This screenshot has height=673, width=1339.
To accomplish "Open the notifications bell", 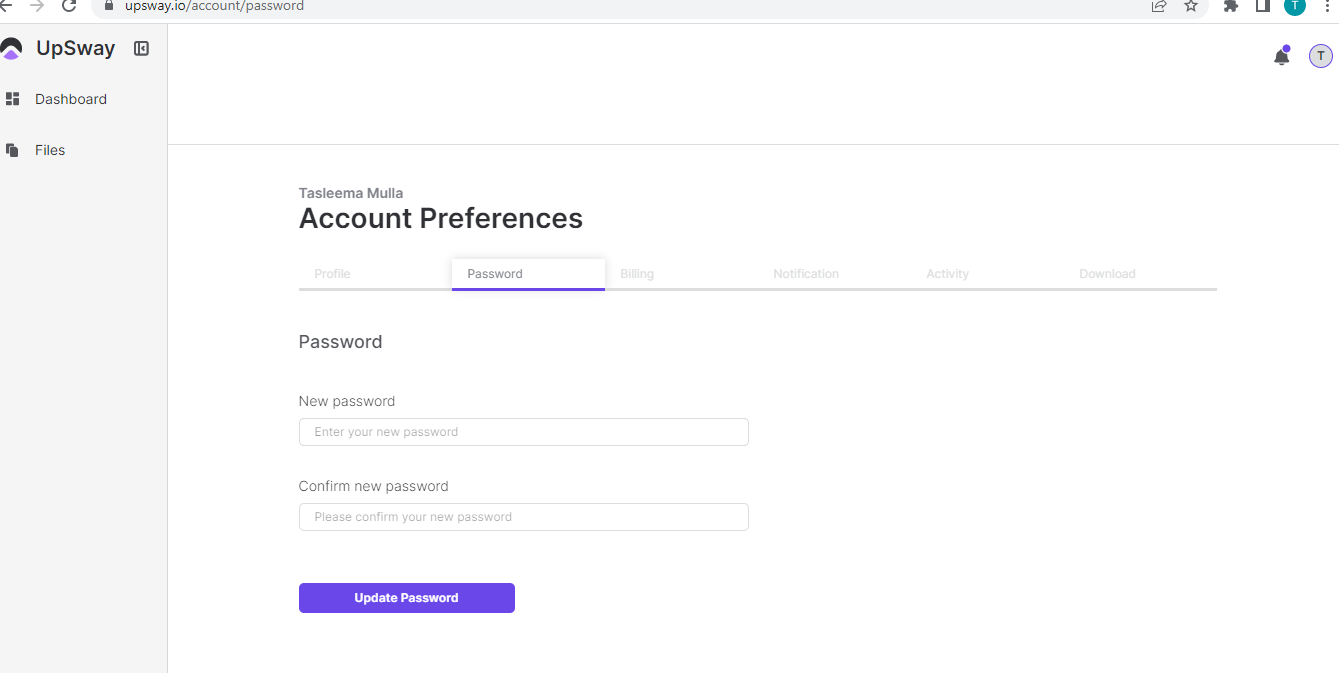I will (1281, 57).
